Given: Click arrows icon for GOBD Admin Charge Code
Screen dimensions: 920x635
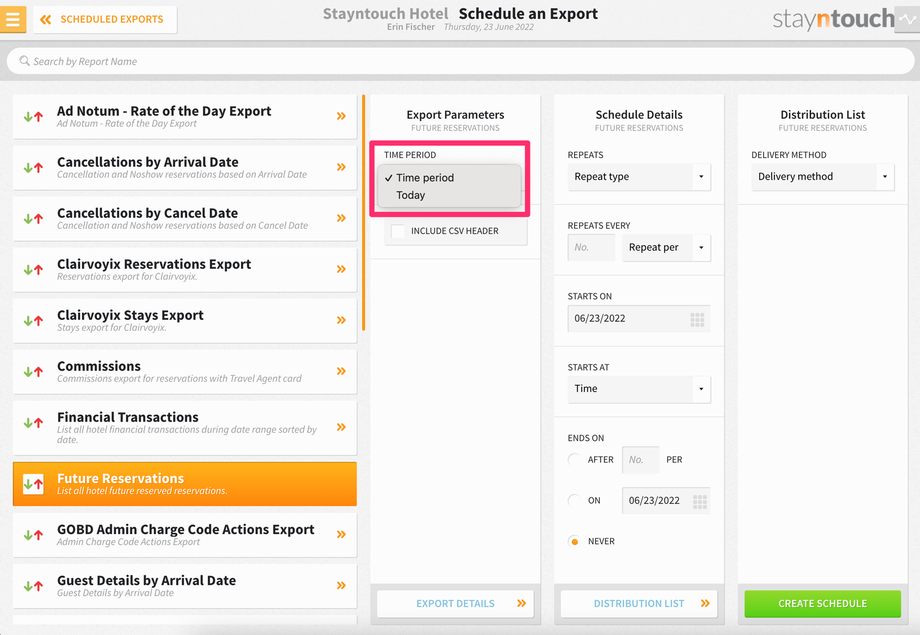Looking at the screenshot, I should [33, 535].
